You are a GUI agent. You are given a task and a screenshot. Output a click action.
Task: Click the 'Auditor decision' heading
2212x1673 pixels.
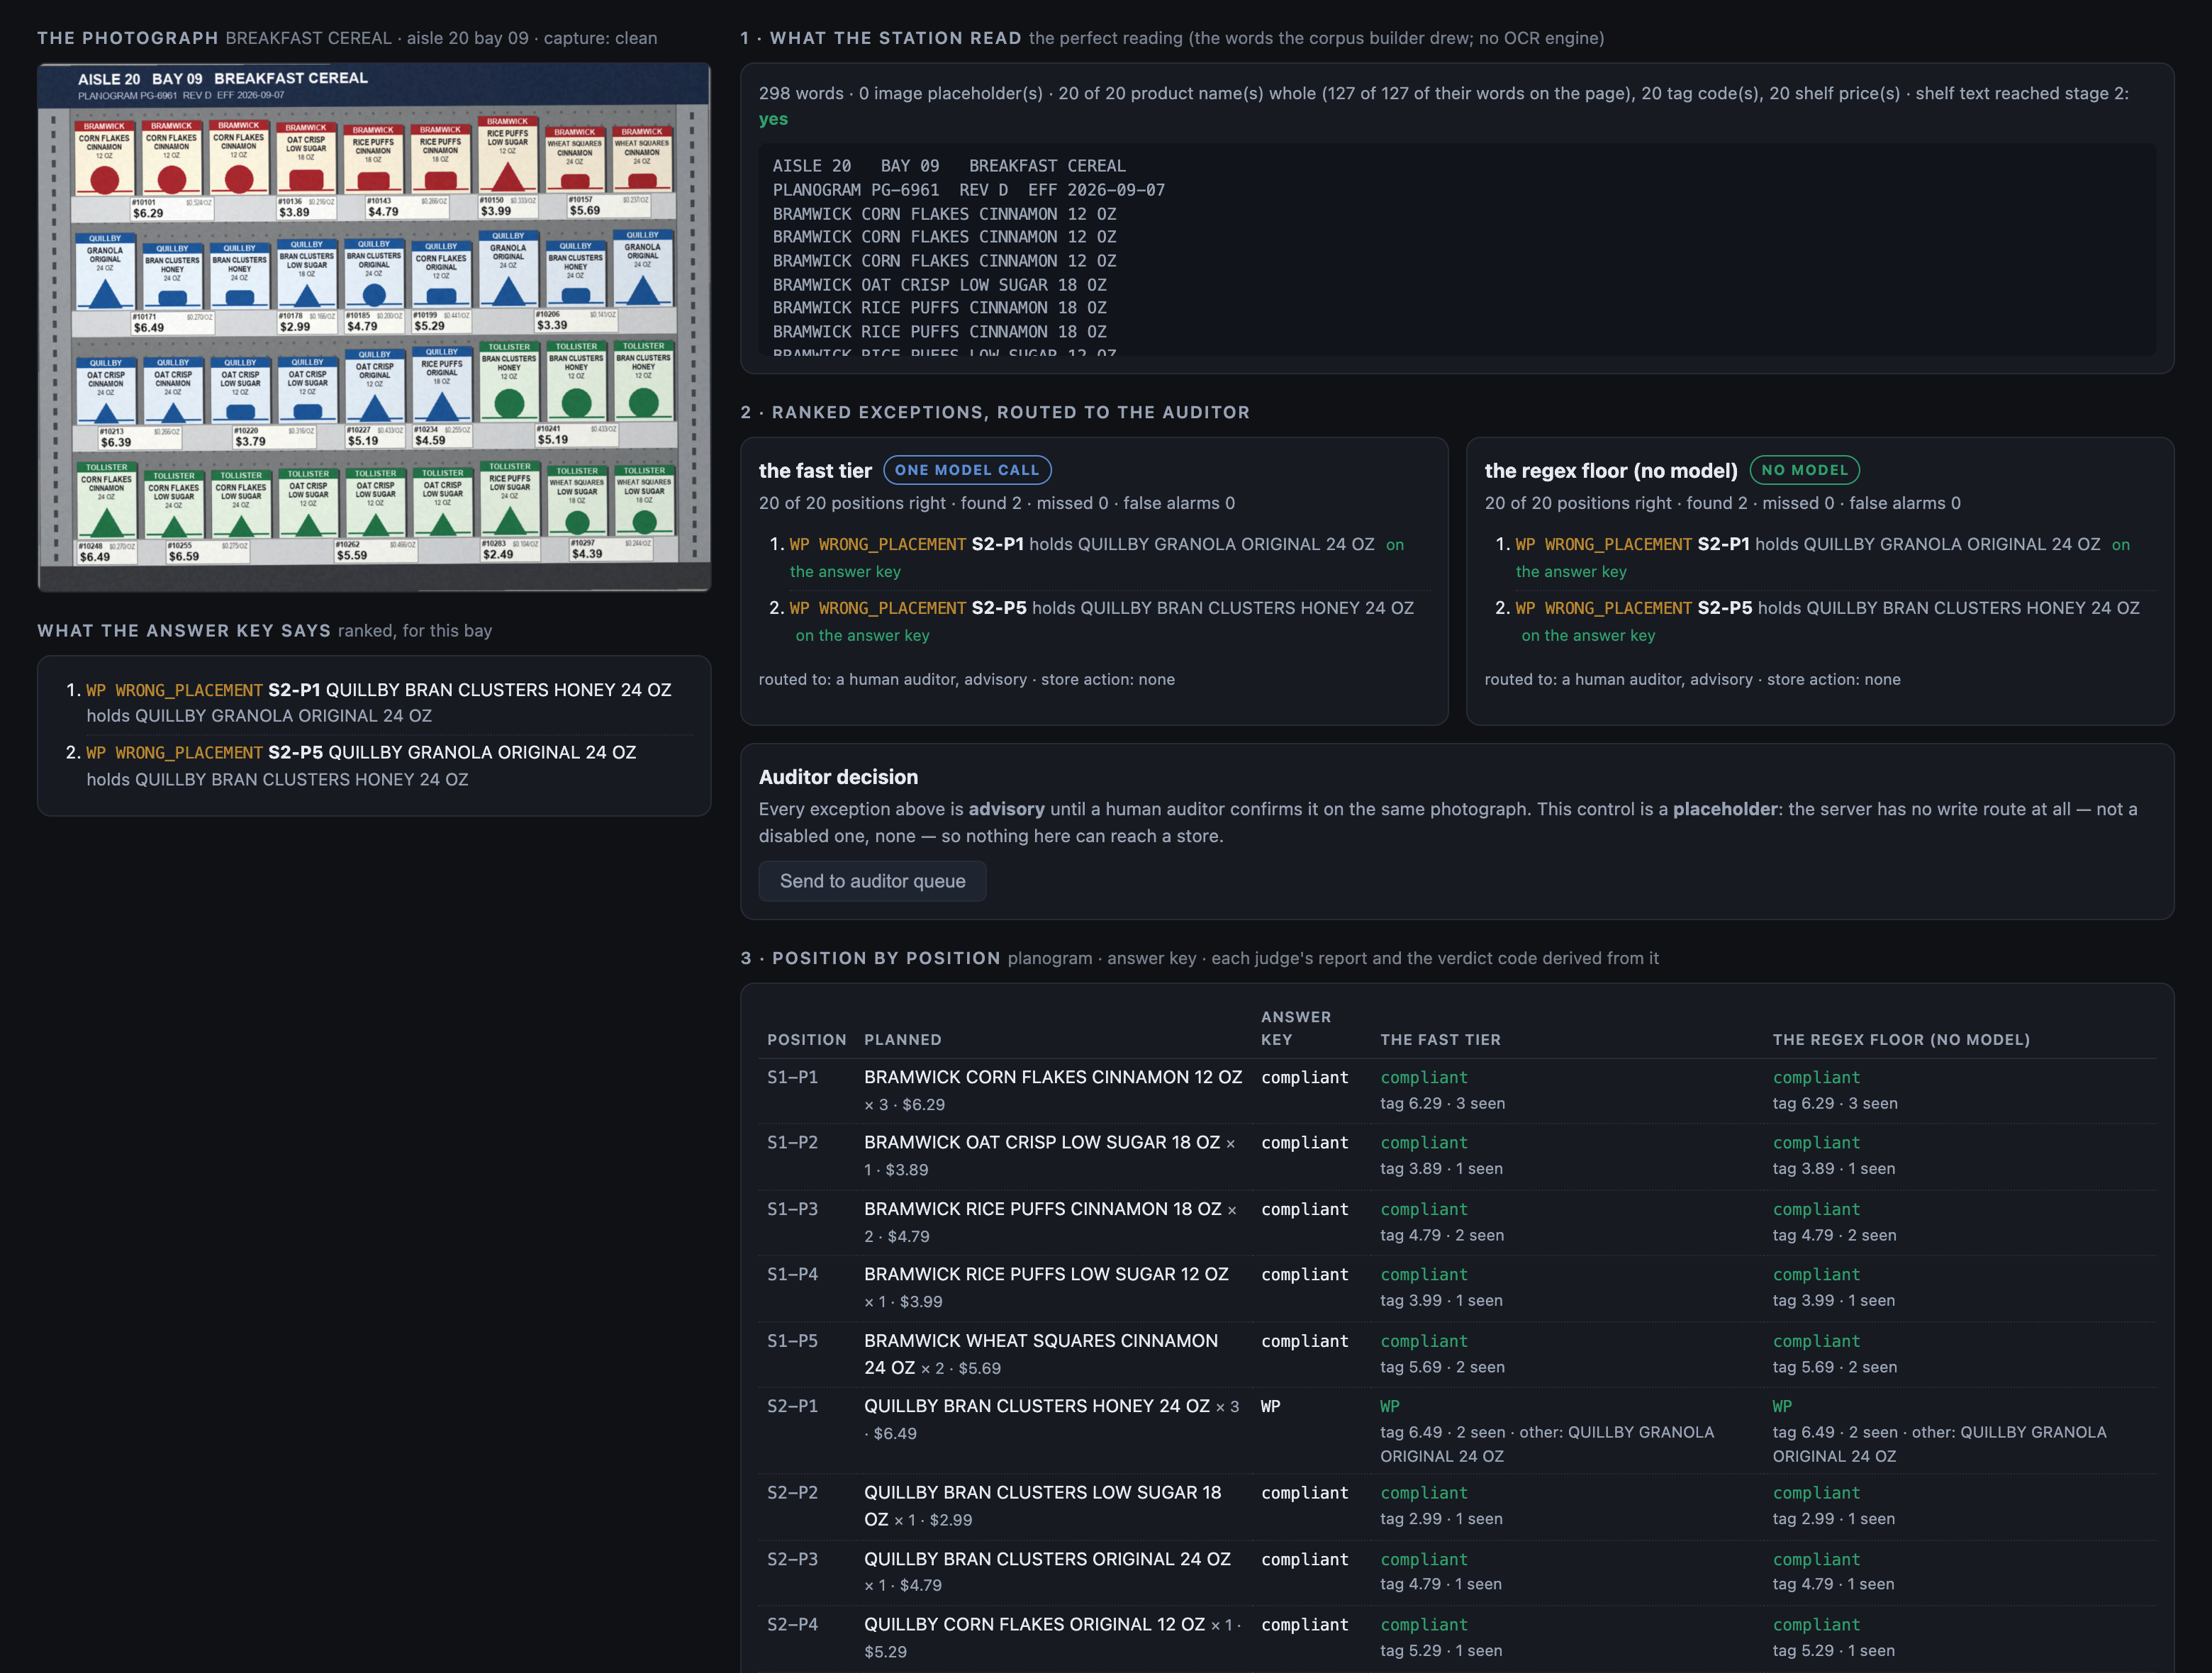point(838,777)
